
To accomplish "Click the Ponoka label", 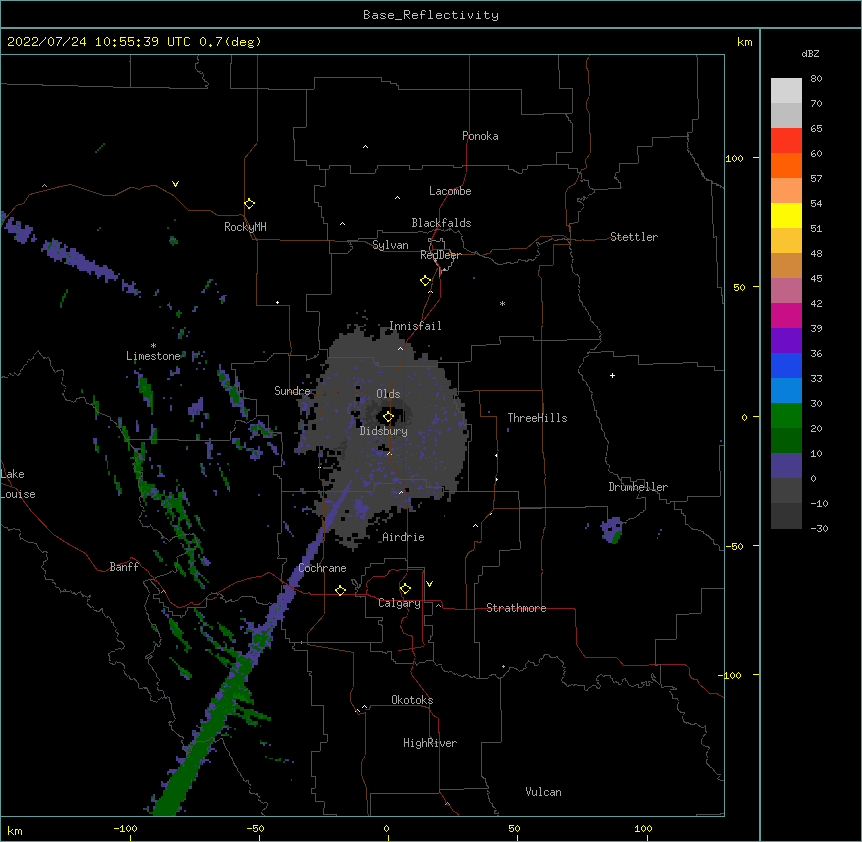I will tap(480, 136).
